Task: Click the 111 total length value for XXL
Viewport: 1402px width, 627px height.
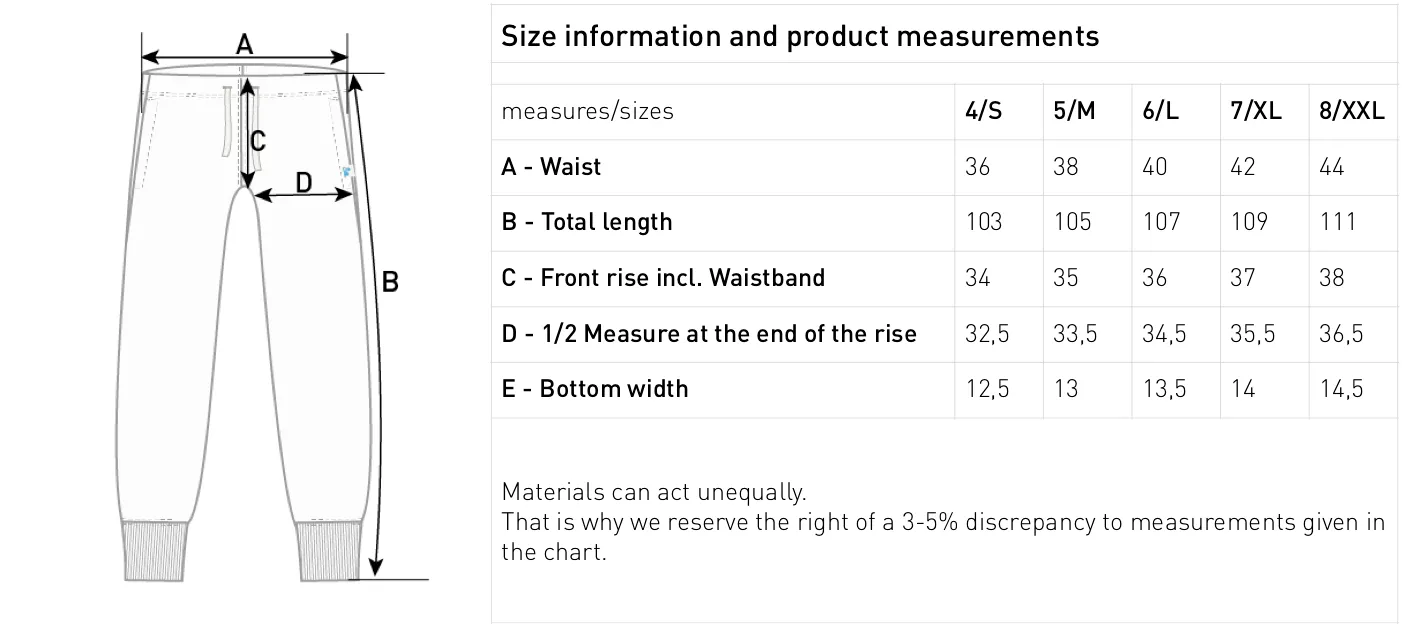Action: pos(1337,222)
